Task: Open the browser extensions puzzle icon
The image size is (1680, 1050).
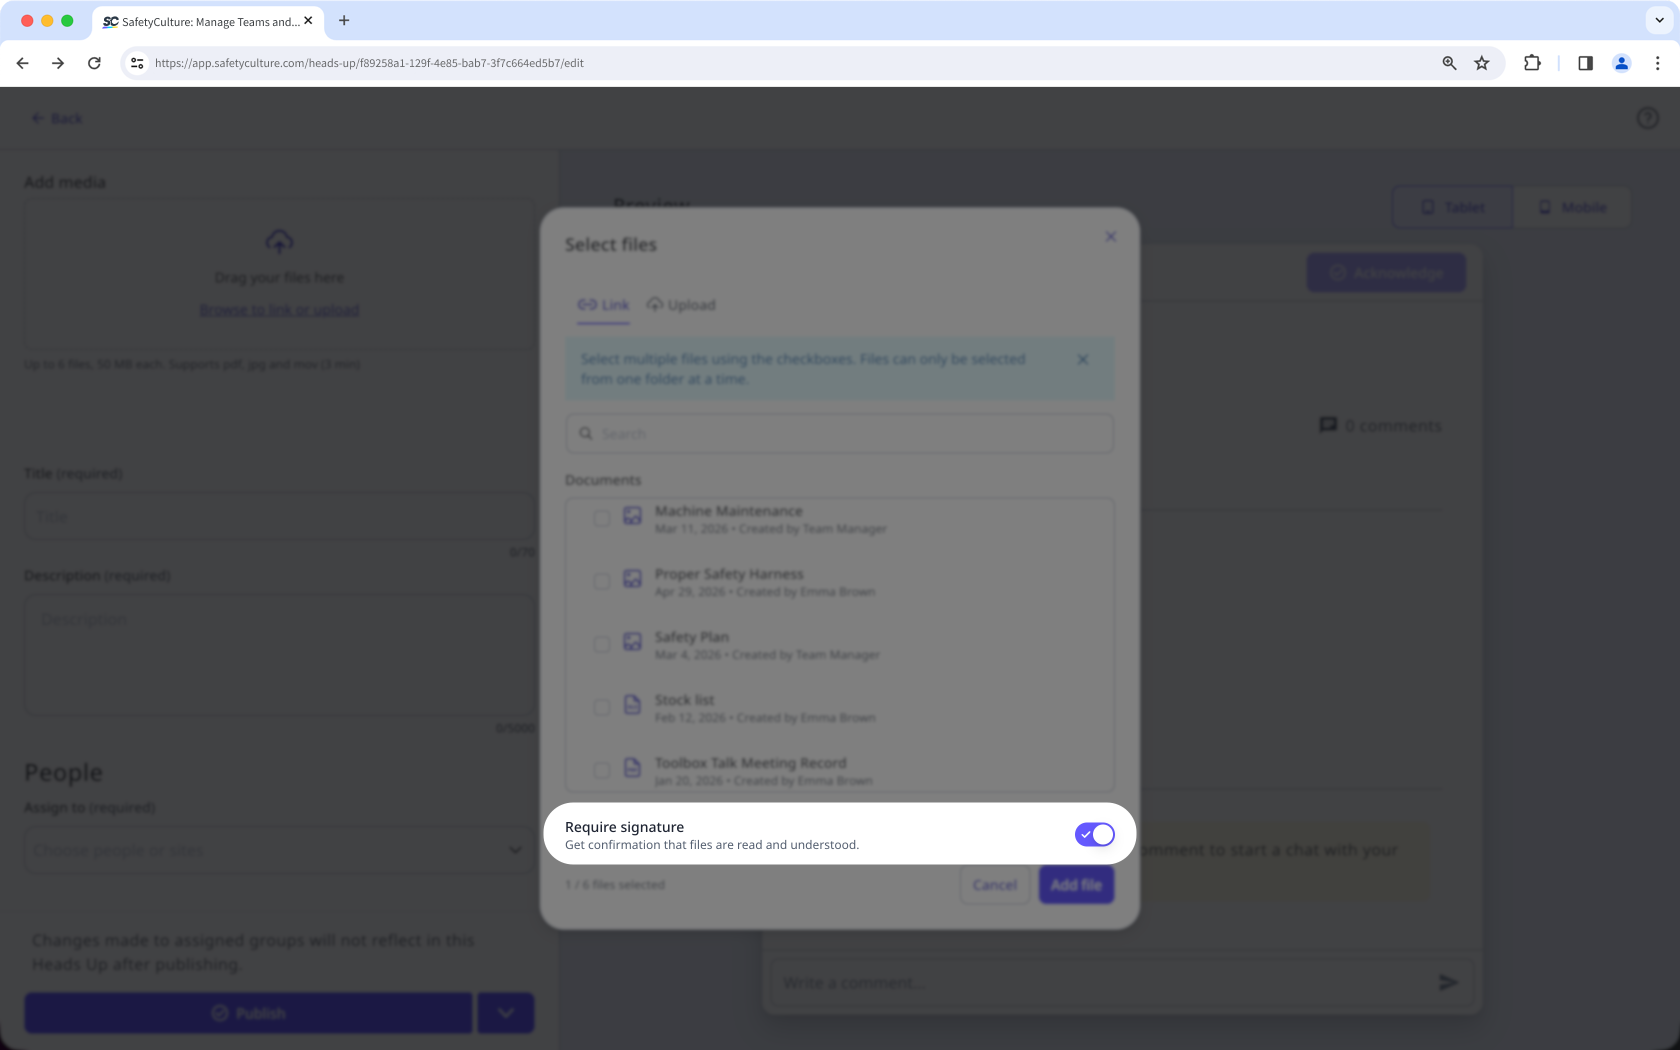Action: coord(1532,63)
